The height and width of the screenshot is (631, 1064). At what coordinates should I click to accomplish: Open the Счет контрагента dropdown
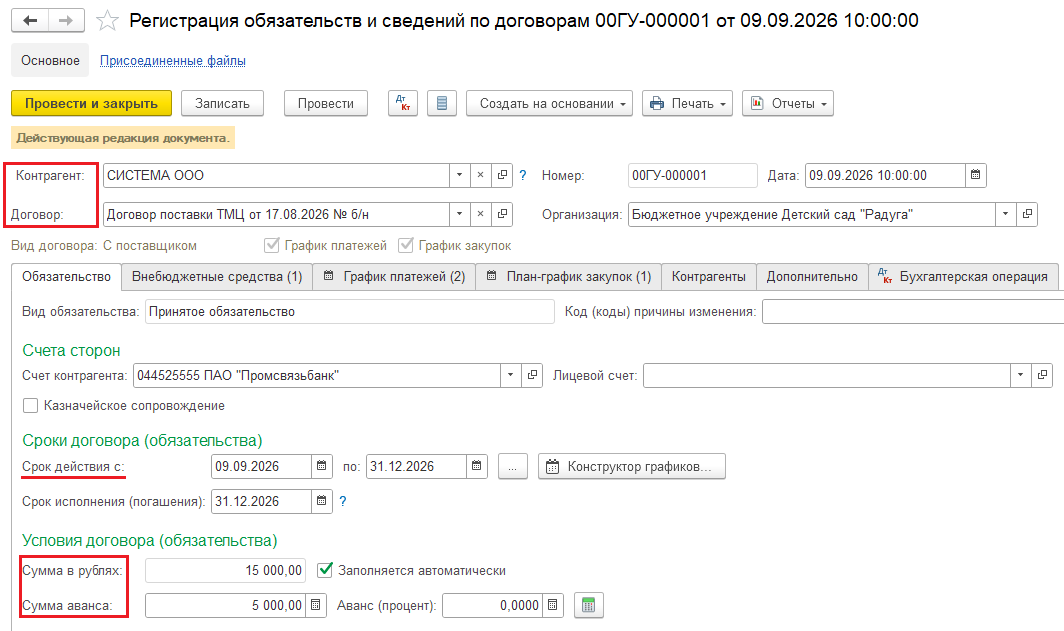coord(510,375)
